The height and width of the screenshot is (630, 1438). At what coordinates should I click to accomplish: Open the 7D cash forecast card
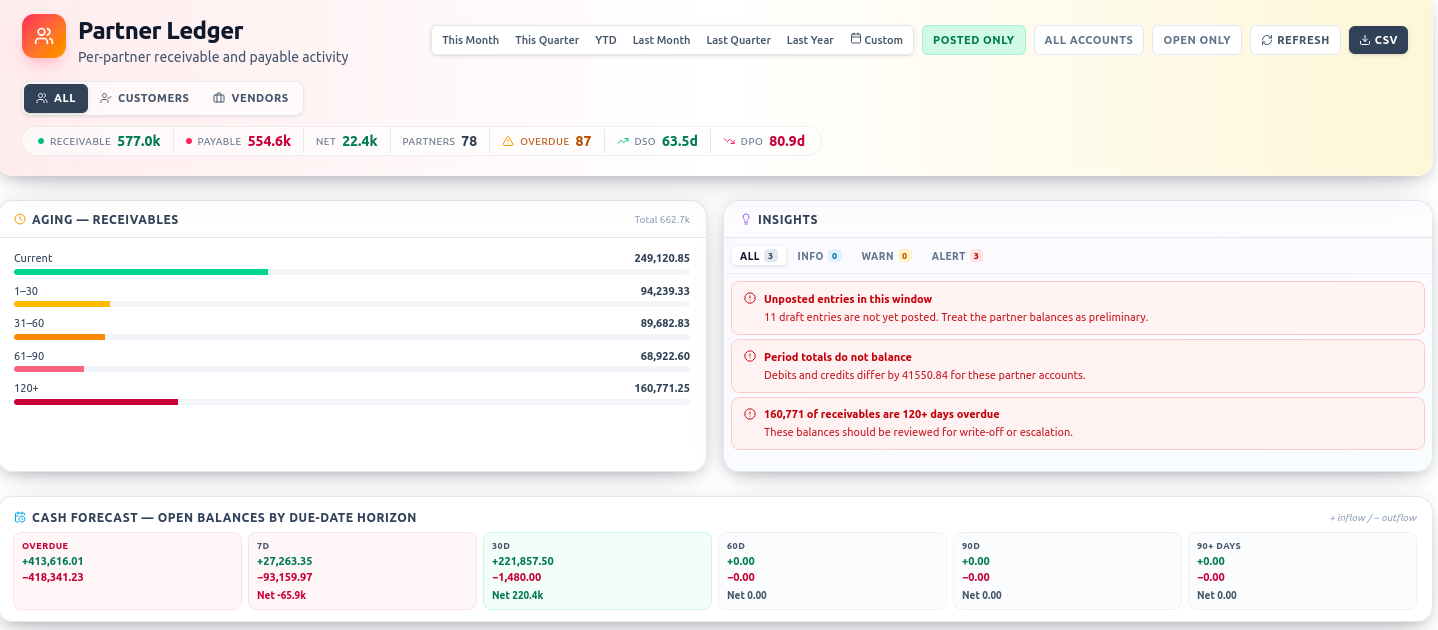tap(363, 570)
